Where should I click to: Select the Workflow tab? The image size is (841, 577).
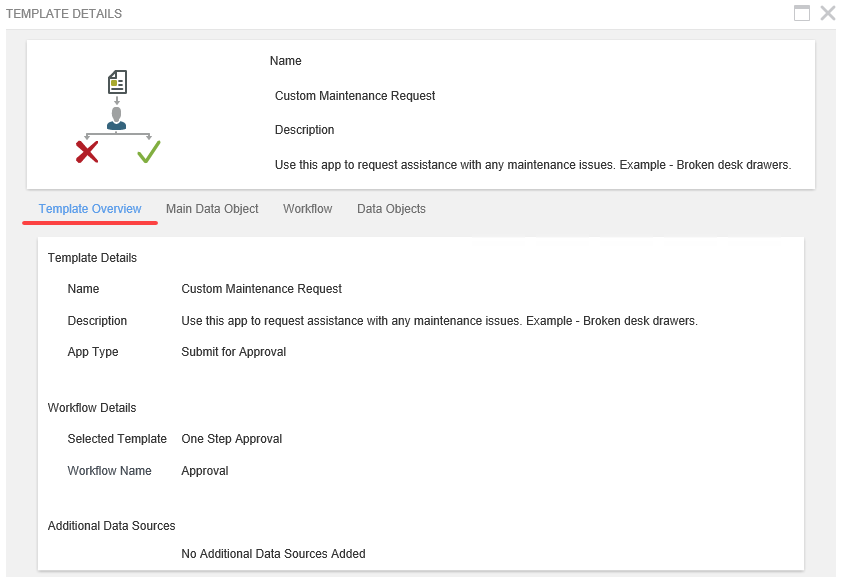click(307, 209)
